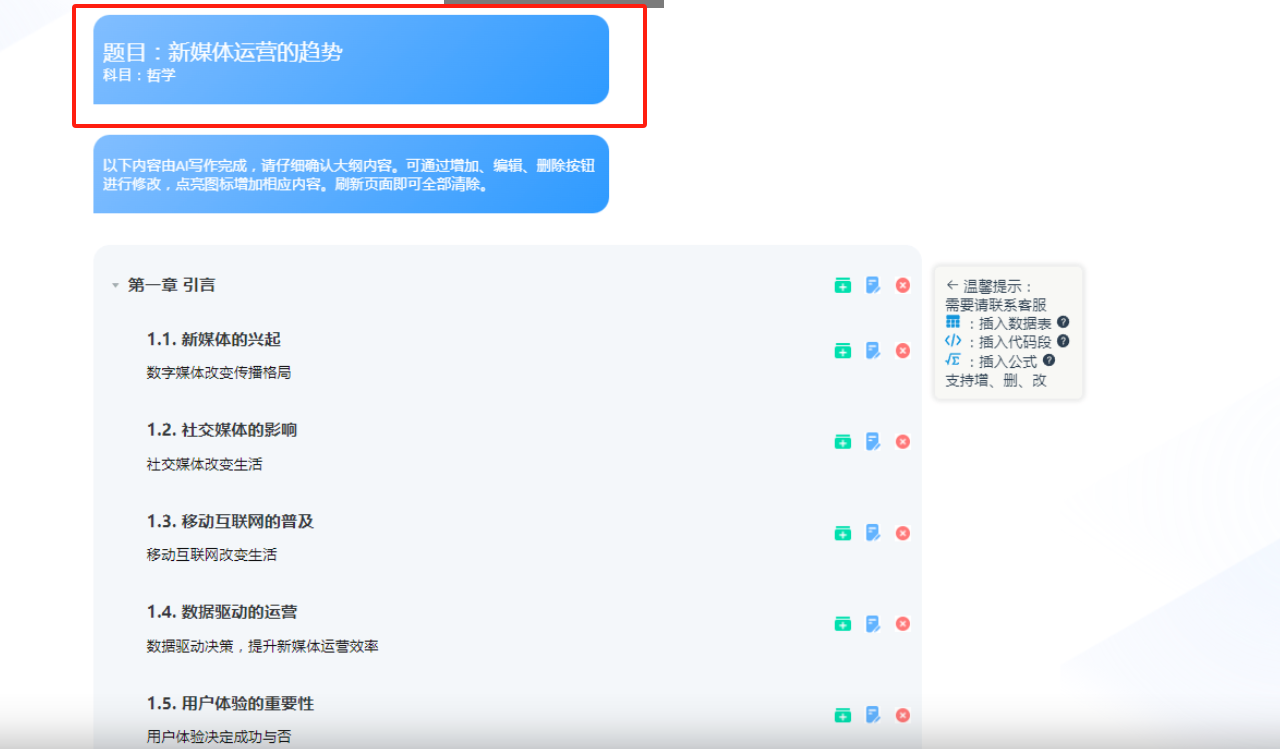The image size is (1280, 749).
Task: Click the green add icon beside 第一章 引言
Action: pos(843,284)
